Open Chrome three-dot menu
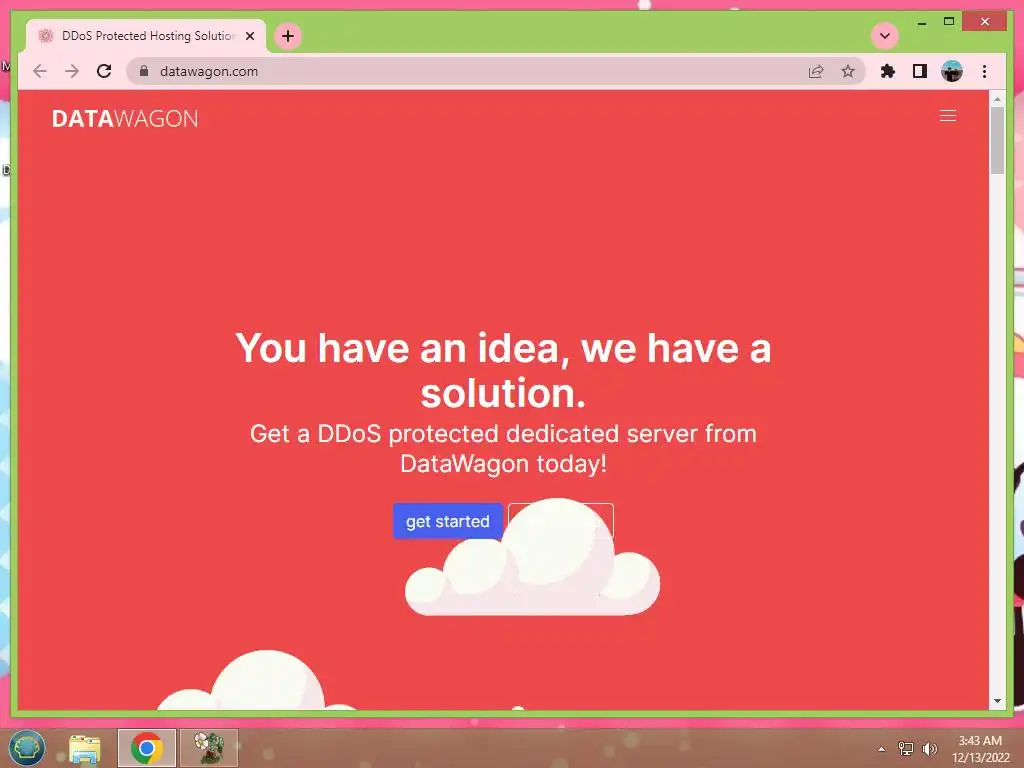This screenshot has width=1024, height=768. (984, 71)
